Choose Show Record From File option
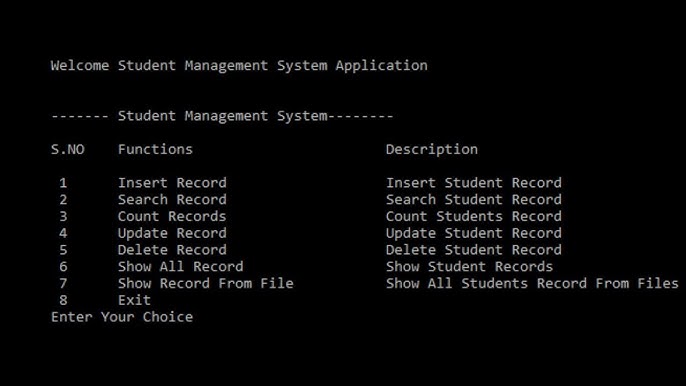Screen dimensions: 686x386 205,283
